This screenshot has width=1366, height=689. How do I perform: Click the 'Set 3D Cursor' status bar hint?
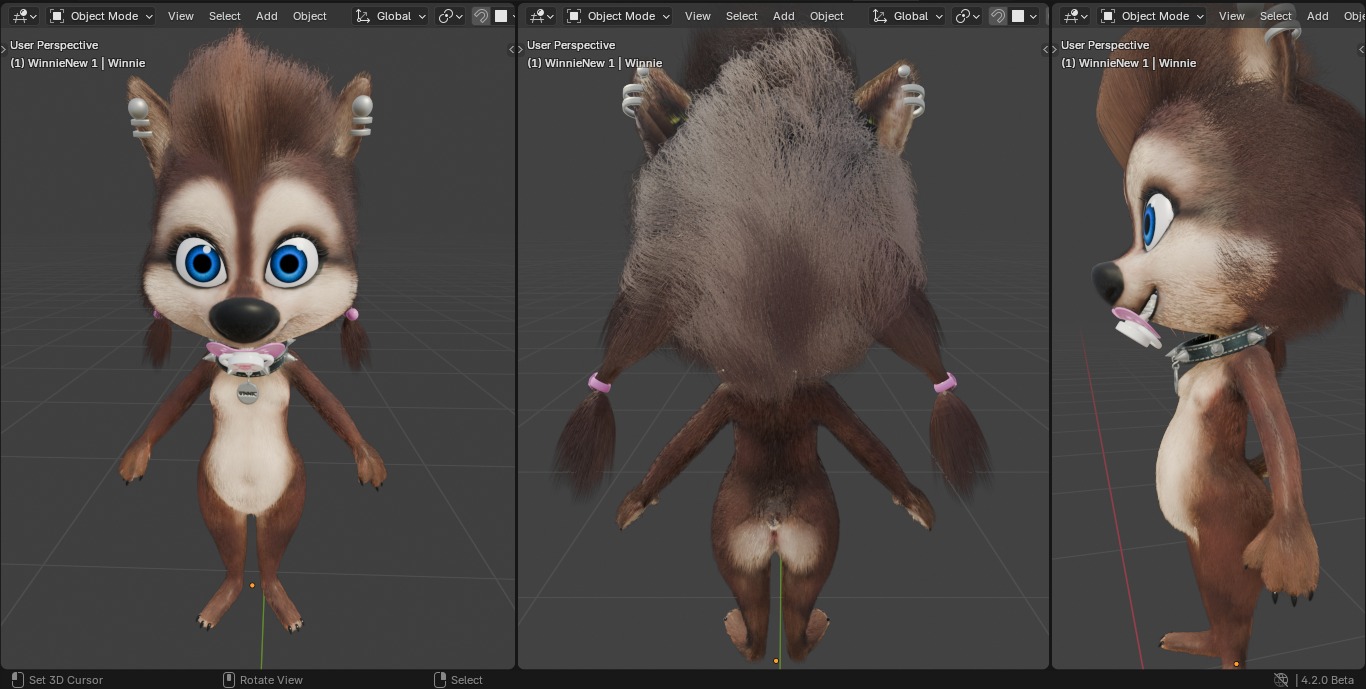coord(66,680)
